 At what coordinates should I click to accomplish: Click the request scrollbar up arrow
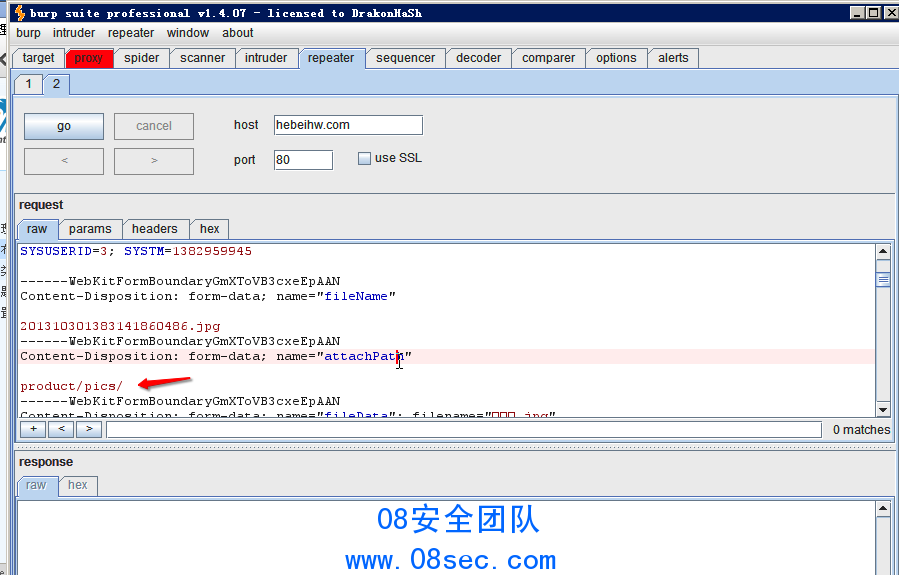click(x=883, y=251)
